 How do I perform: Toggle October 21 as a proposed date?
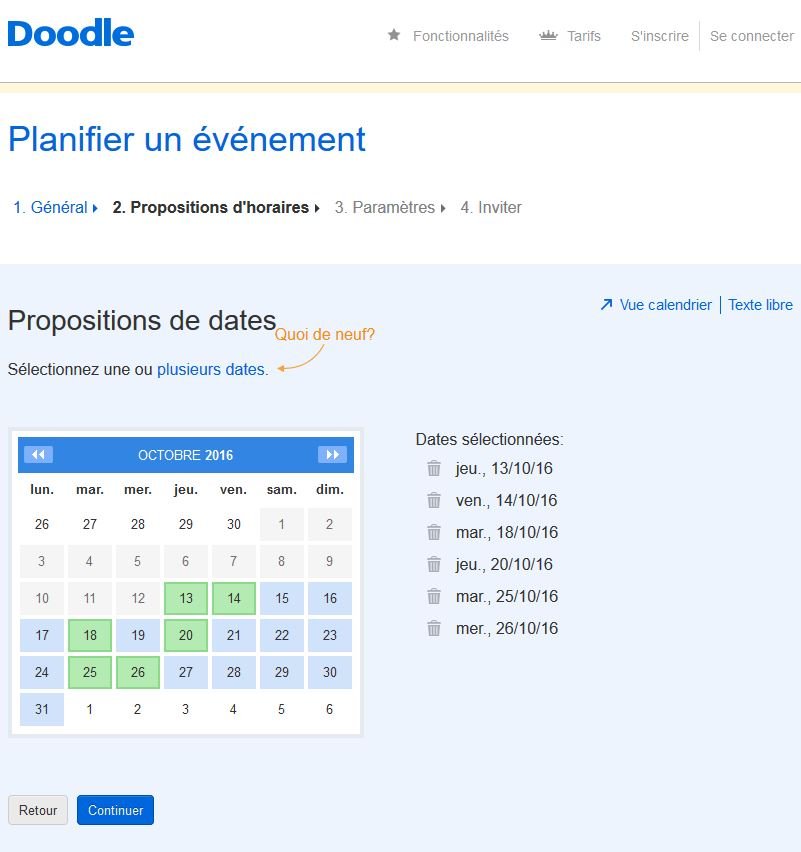(234, 635)
